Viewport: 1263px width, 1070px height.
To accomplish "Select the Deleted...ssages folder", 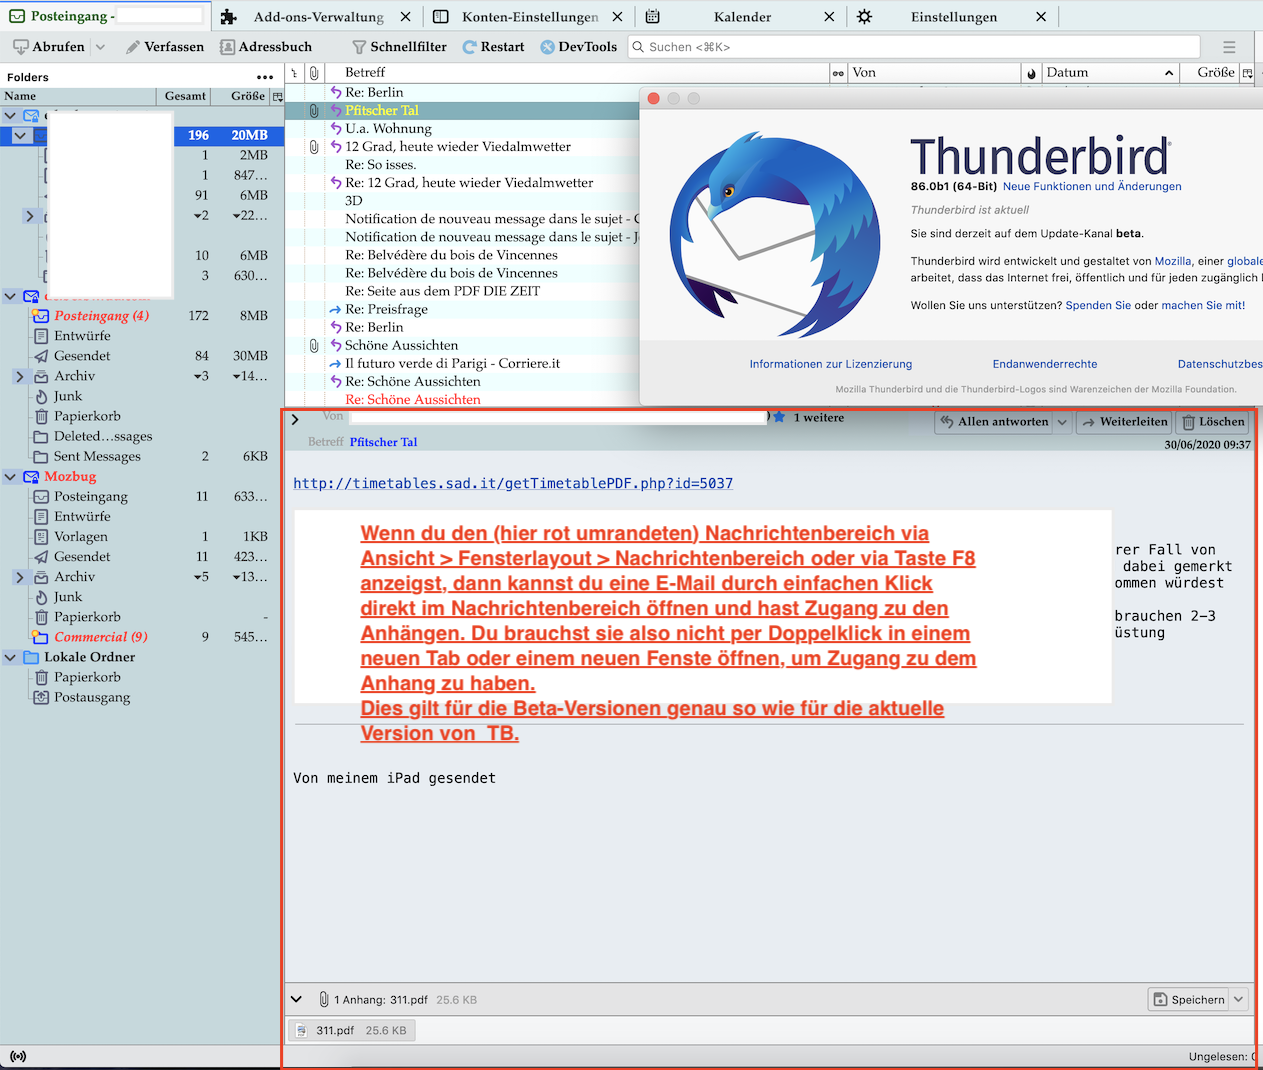I will [103, 436].
